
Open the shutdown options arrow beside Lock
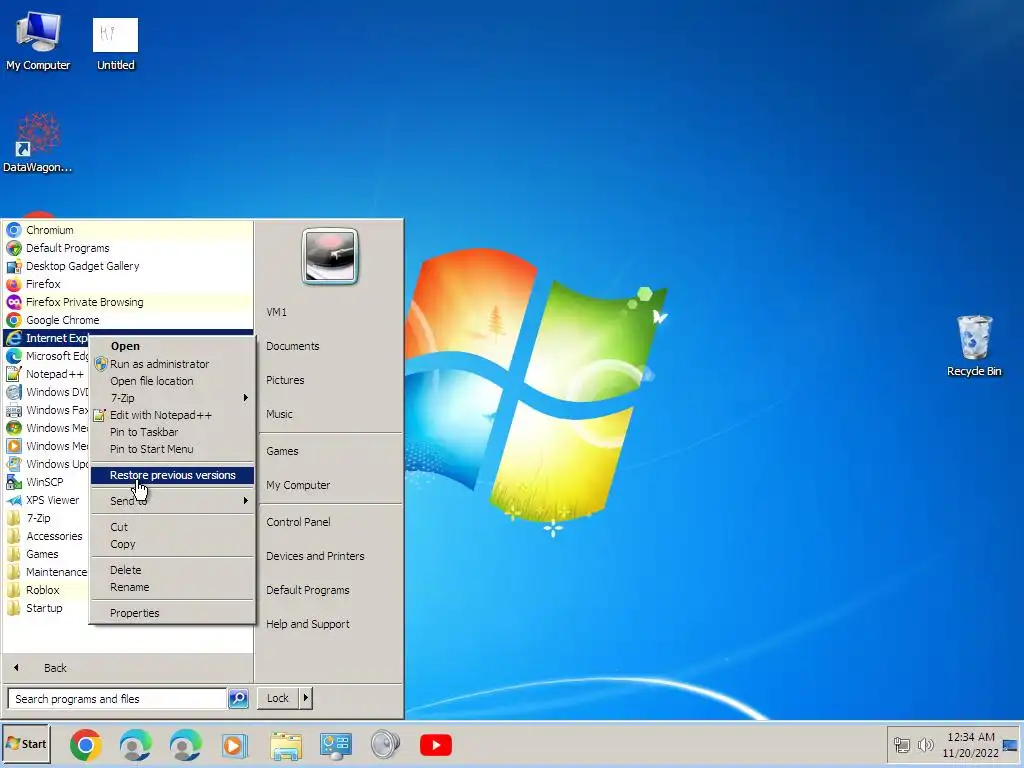305,698
